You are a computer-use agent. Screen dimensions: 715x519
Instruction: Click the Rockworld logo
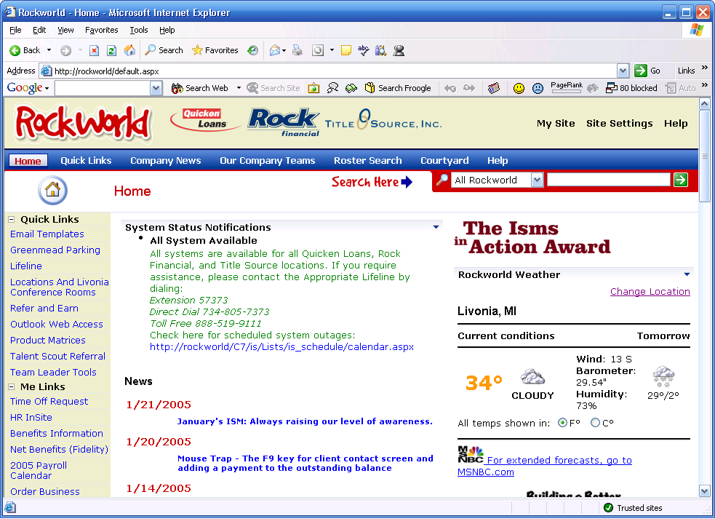coord(83,123)
